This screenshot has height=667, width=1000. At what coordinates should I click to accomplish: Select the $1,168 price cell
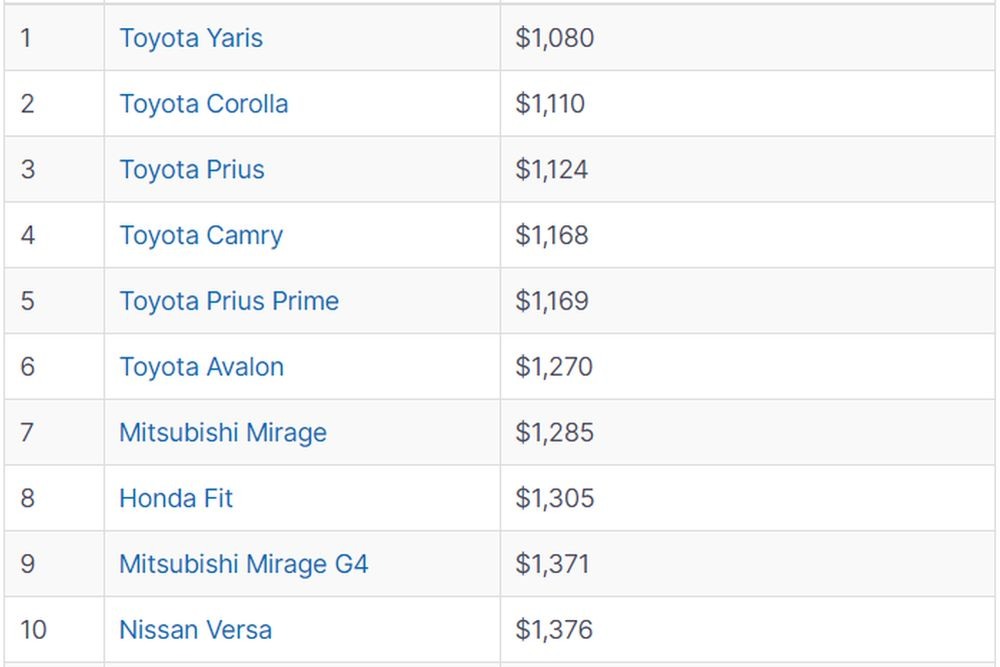[x=747, y=235]
